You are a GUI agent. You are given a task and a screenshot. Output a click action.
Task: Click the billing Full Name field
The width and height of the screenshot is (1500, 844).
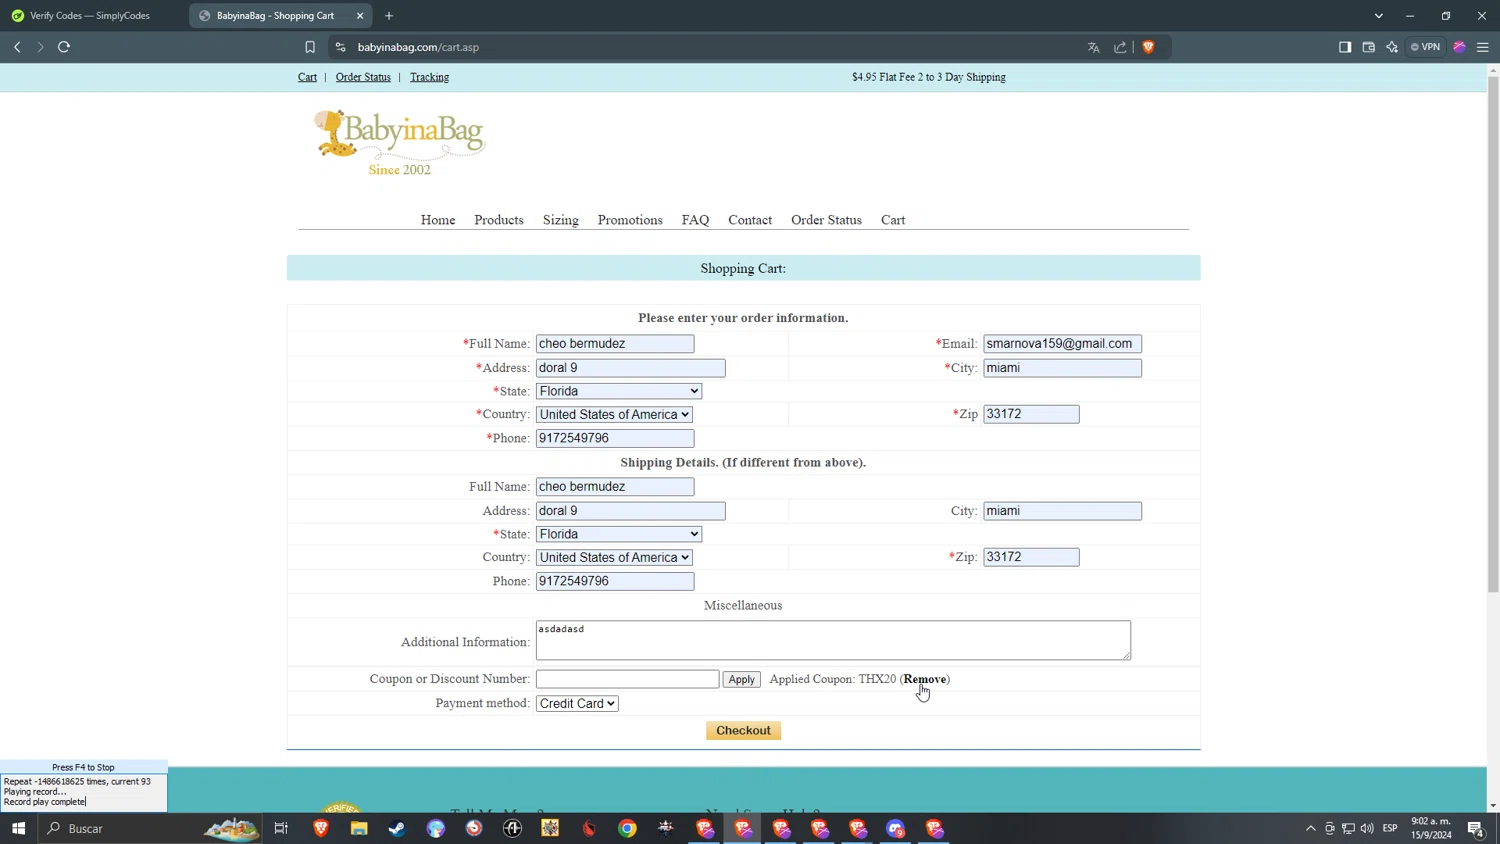[x=615, y=343]
